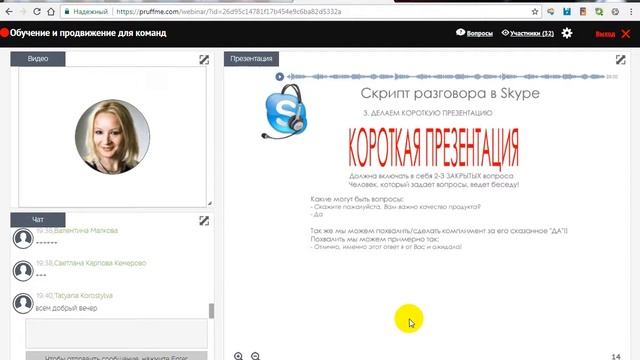
Task: Click Tatyana Korostylva's chat avatar
Action: pos(23,303)
